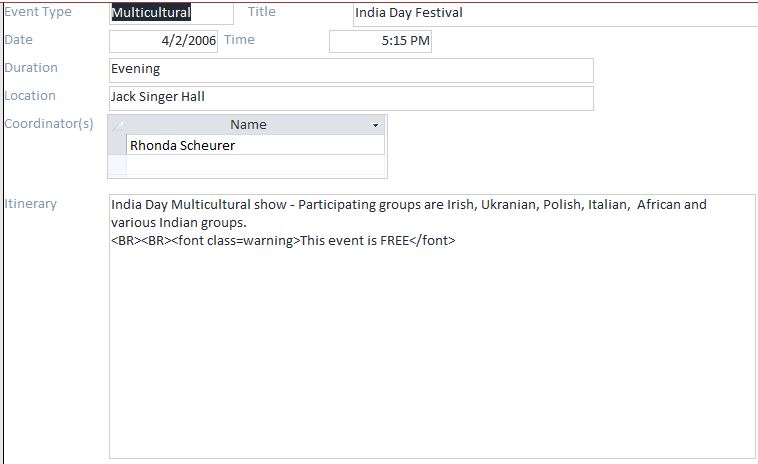The image size is (758, 464).
Task: Click the Rhonda Scheurer name cell
Action: pyautogui.click(x=255, y=145)
